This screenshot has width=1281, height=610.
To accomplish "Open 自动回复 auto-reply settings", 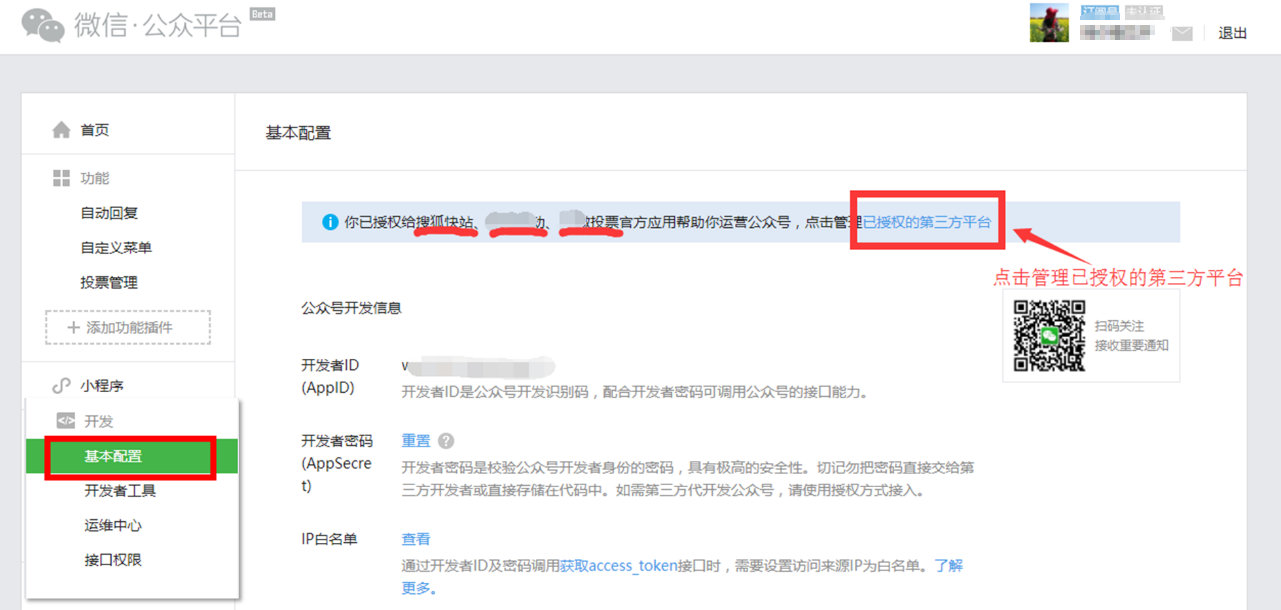I will tap(109, 212).
